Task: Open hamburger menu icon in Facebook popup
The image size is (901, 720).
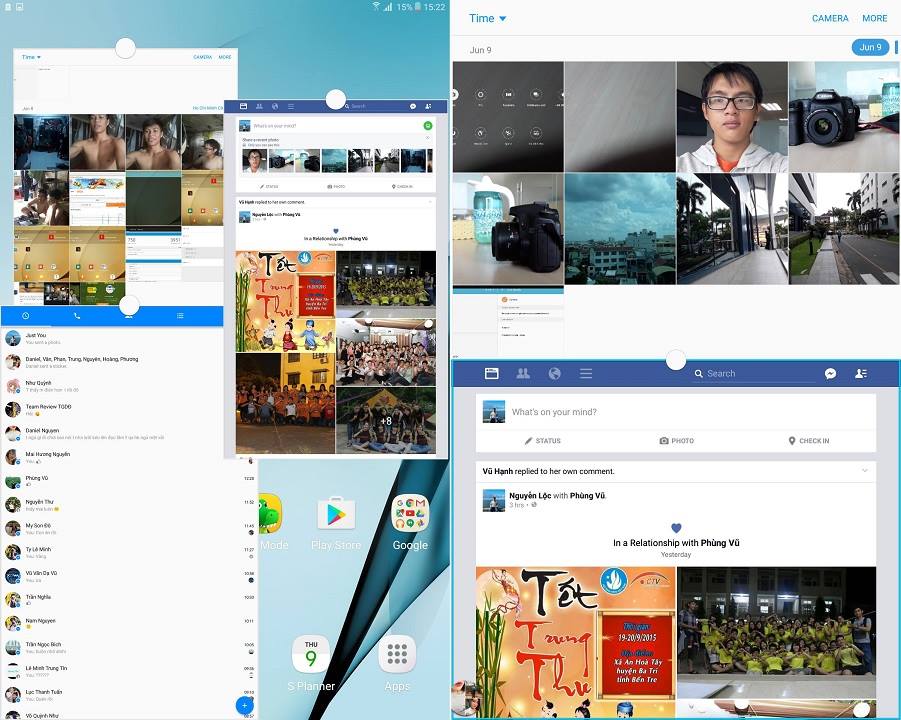Action: (291, 106)
